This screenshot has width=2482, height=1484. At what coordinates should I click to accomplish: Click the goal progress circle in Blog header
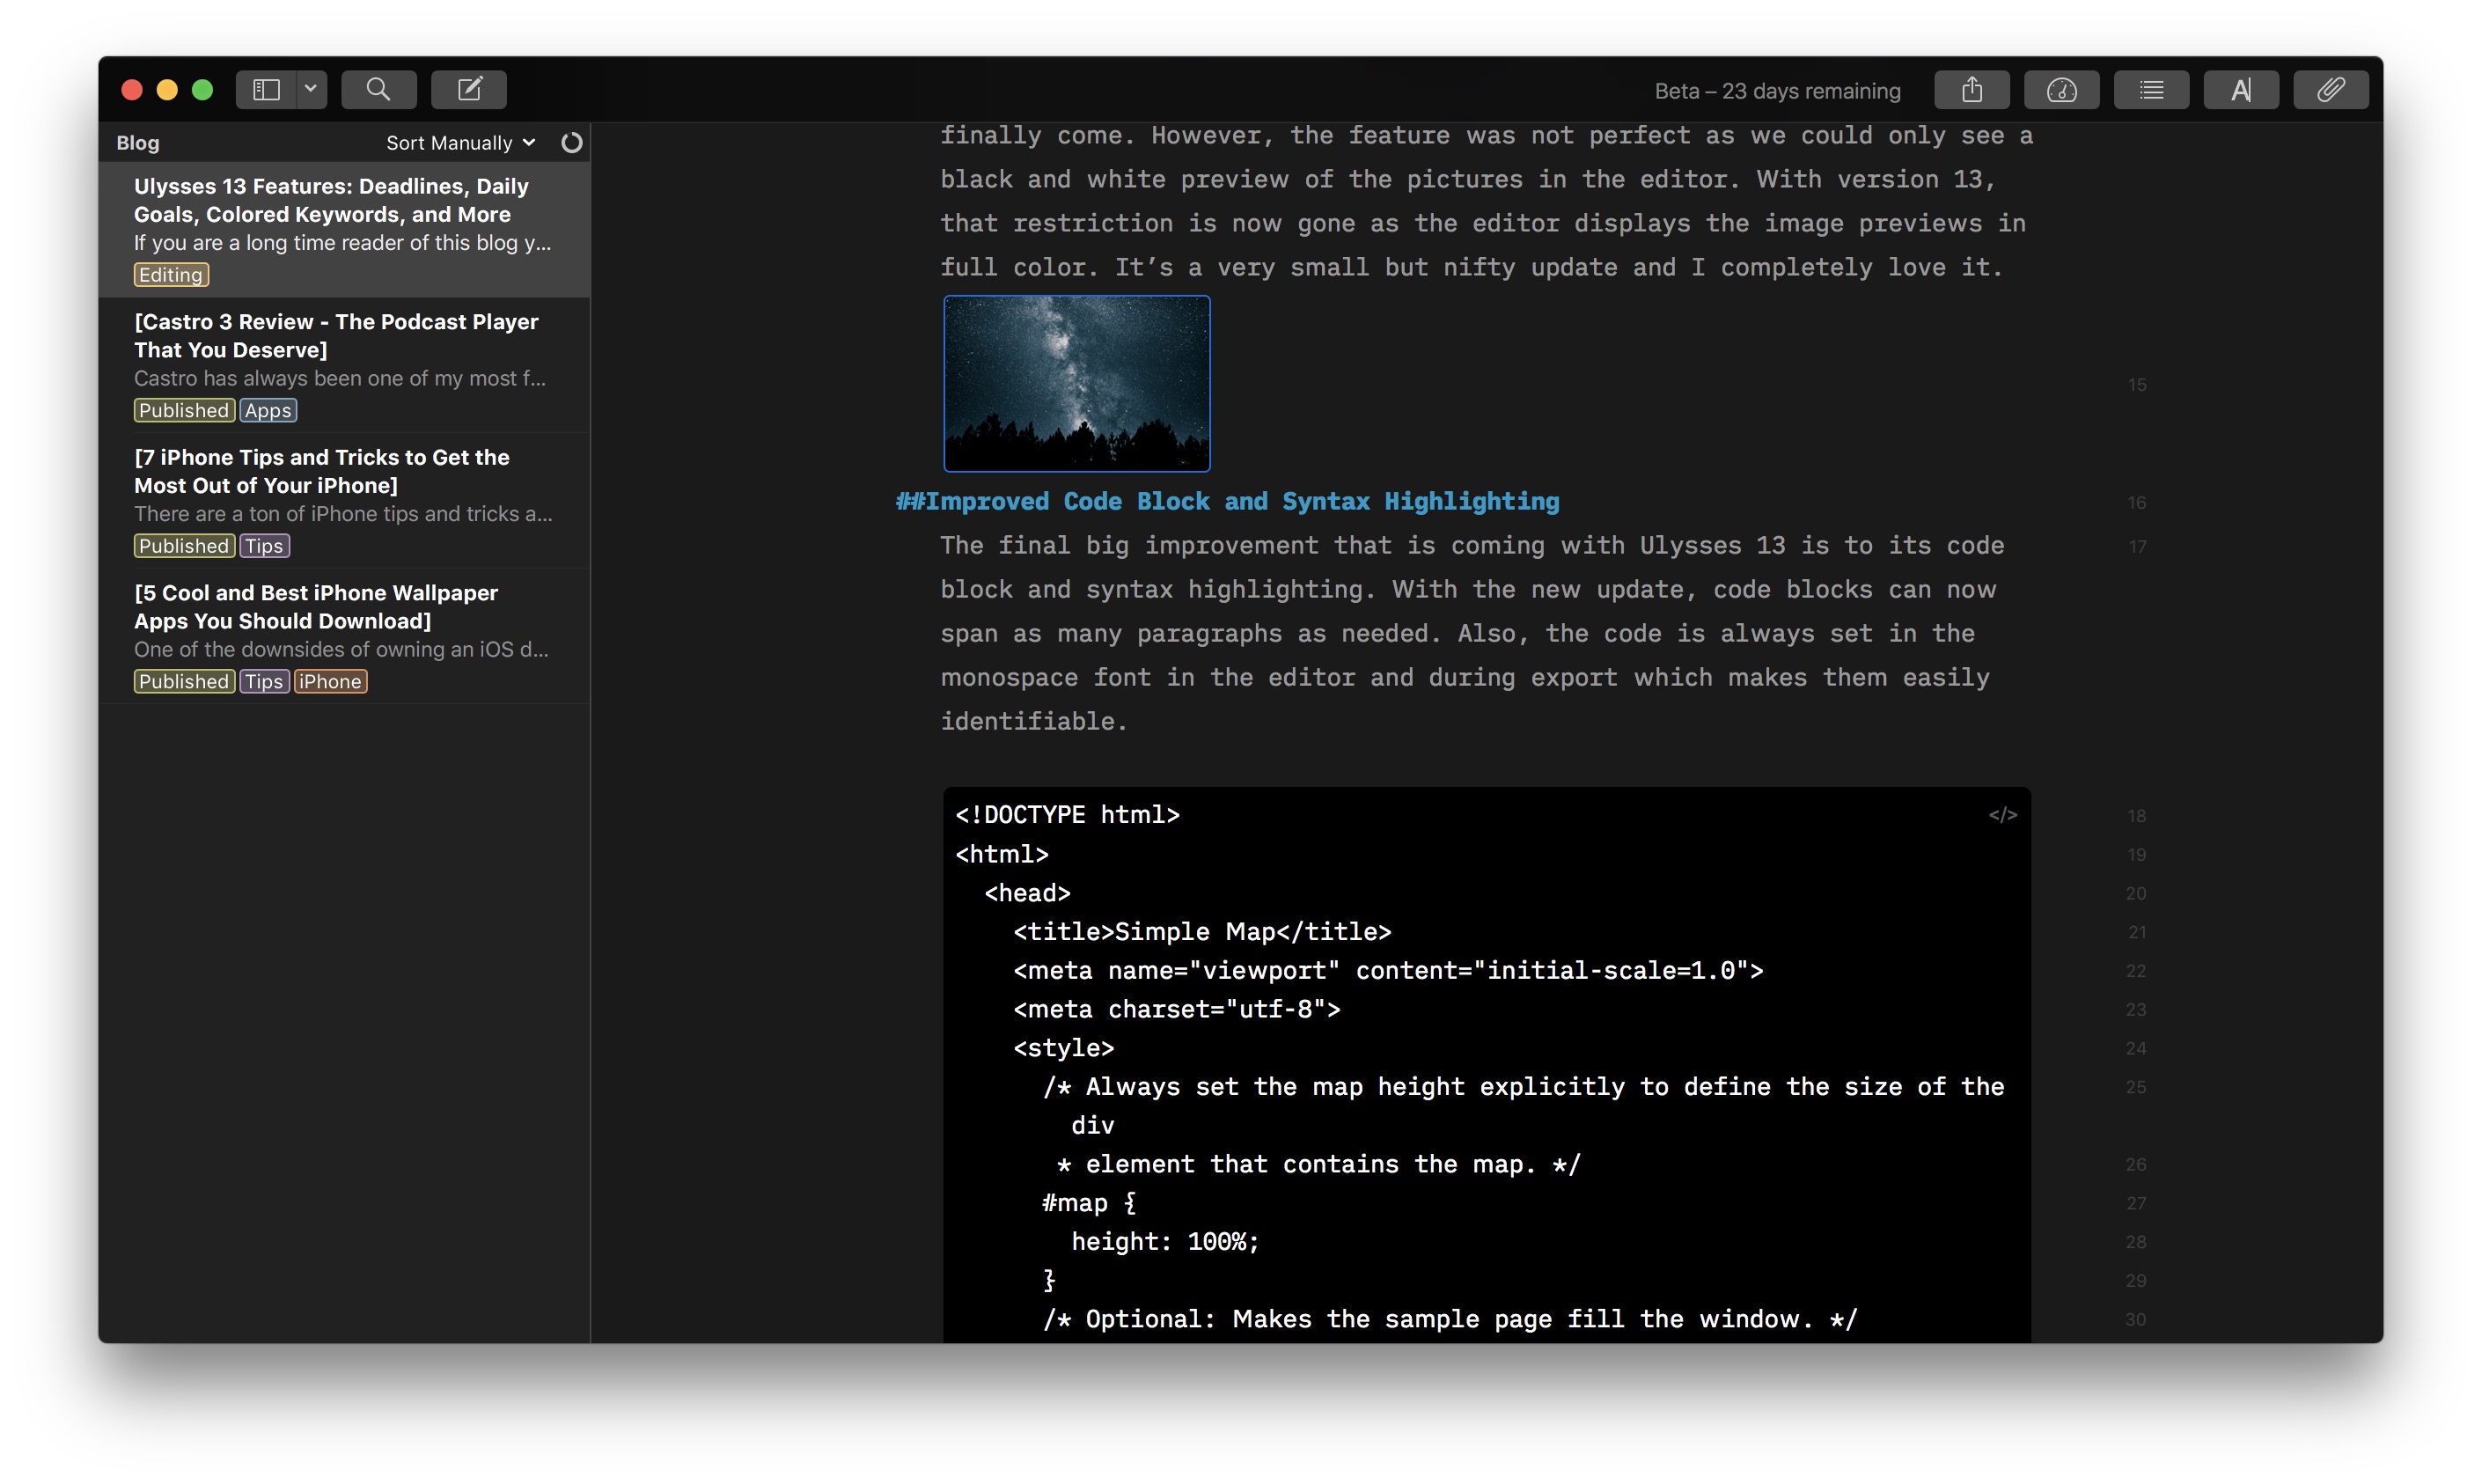coord(572,143)
